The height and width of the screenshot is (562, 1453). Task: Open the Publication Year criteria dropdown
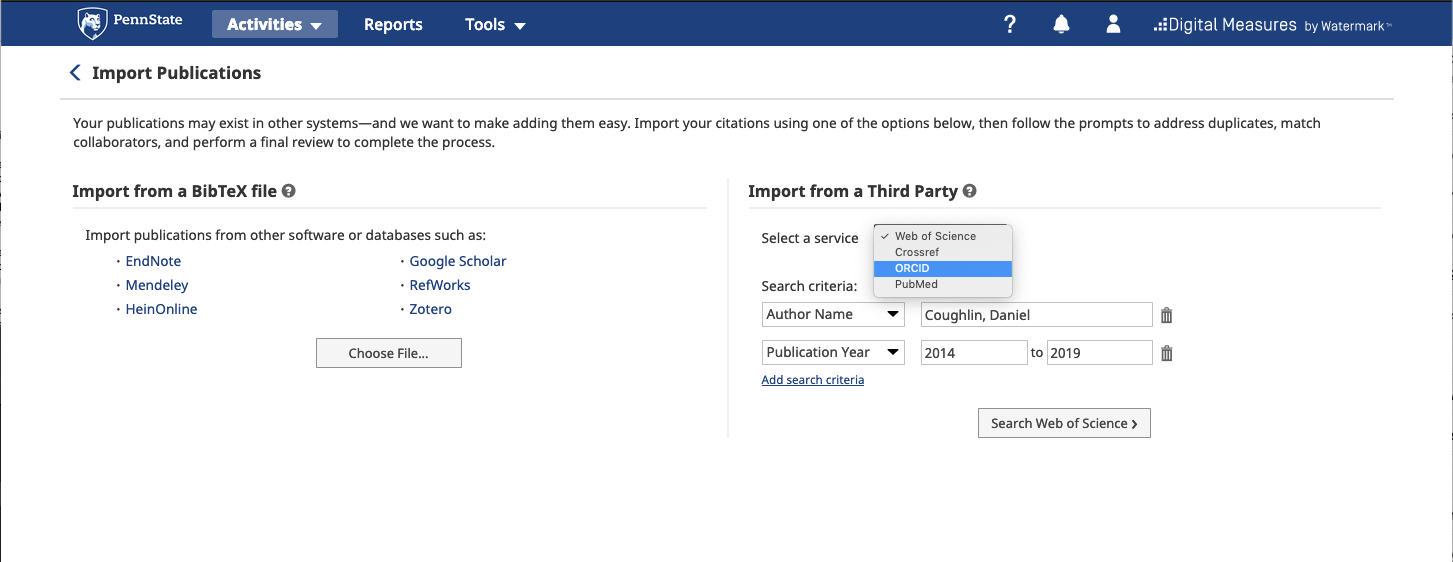[832, 353]
